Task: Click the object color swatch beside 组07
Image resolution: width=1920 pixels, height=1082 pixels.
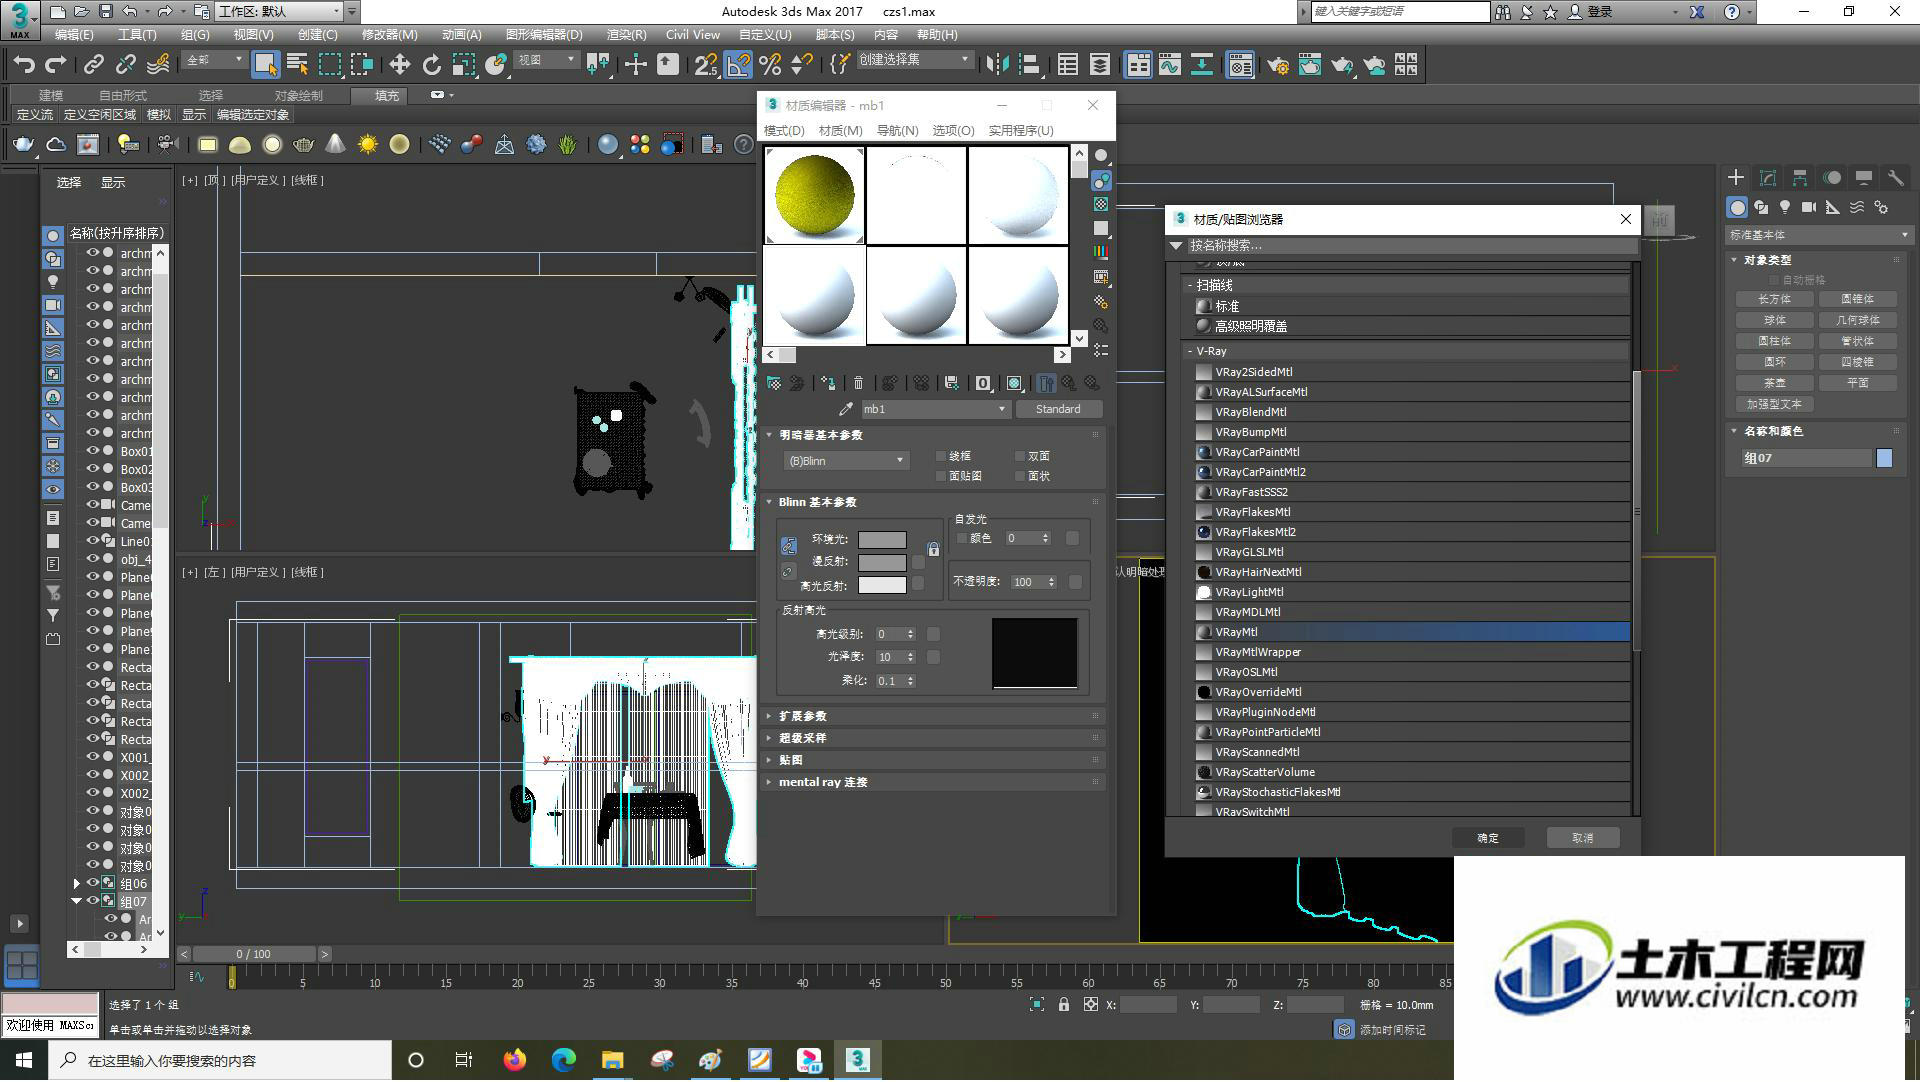Action: [1884, 458]
